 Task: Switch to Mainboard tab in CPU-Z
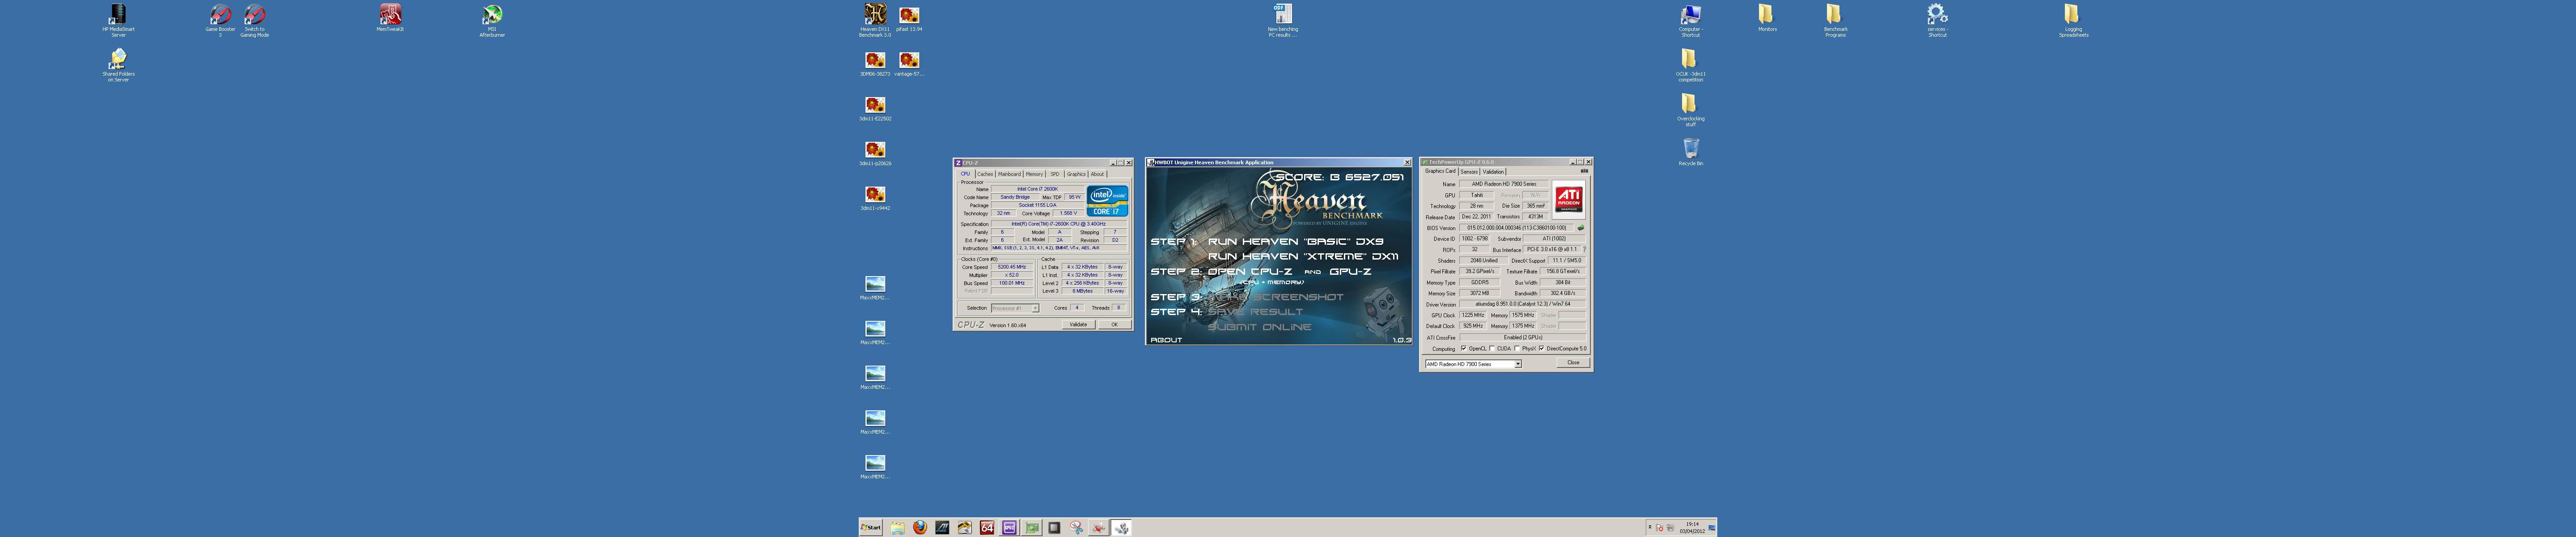click(1010, 174)
